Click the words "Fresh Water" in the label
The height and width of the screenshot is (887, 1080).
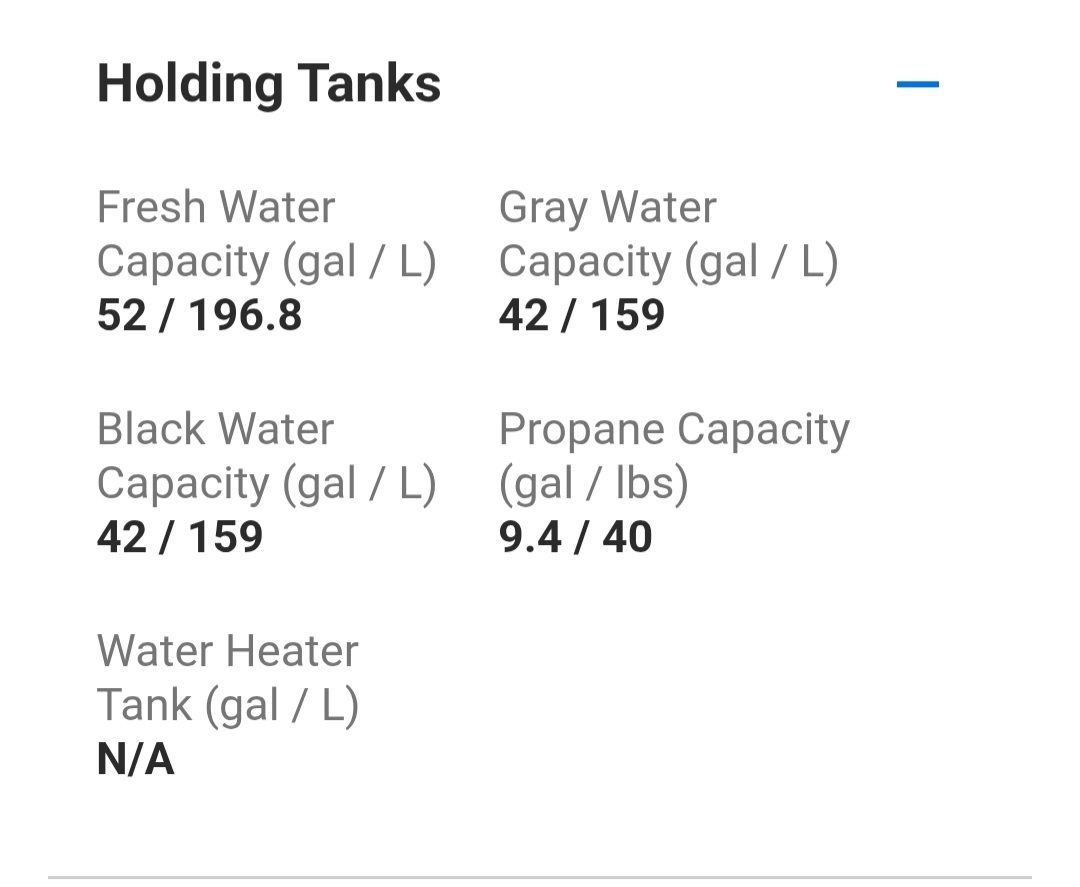click(216, 208)
